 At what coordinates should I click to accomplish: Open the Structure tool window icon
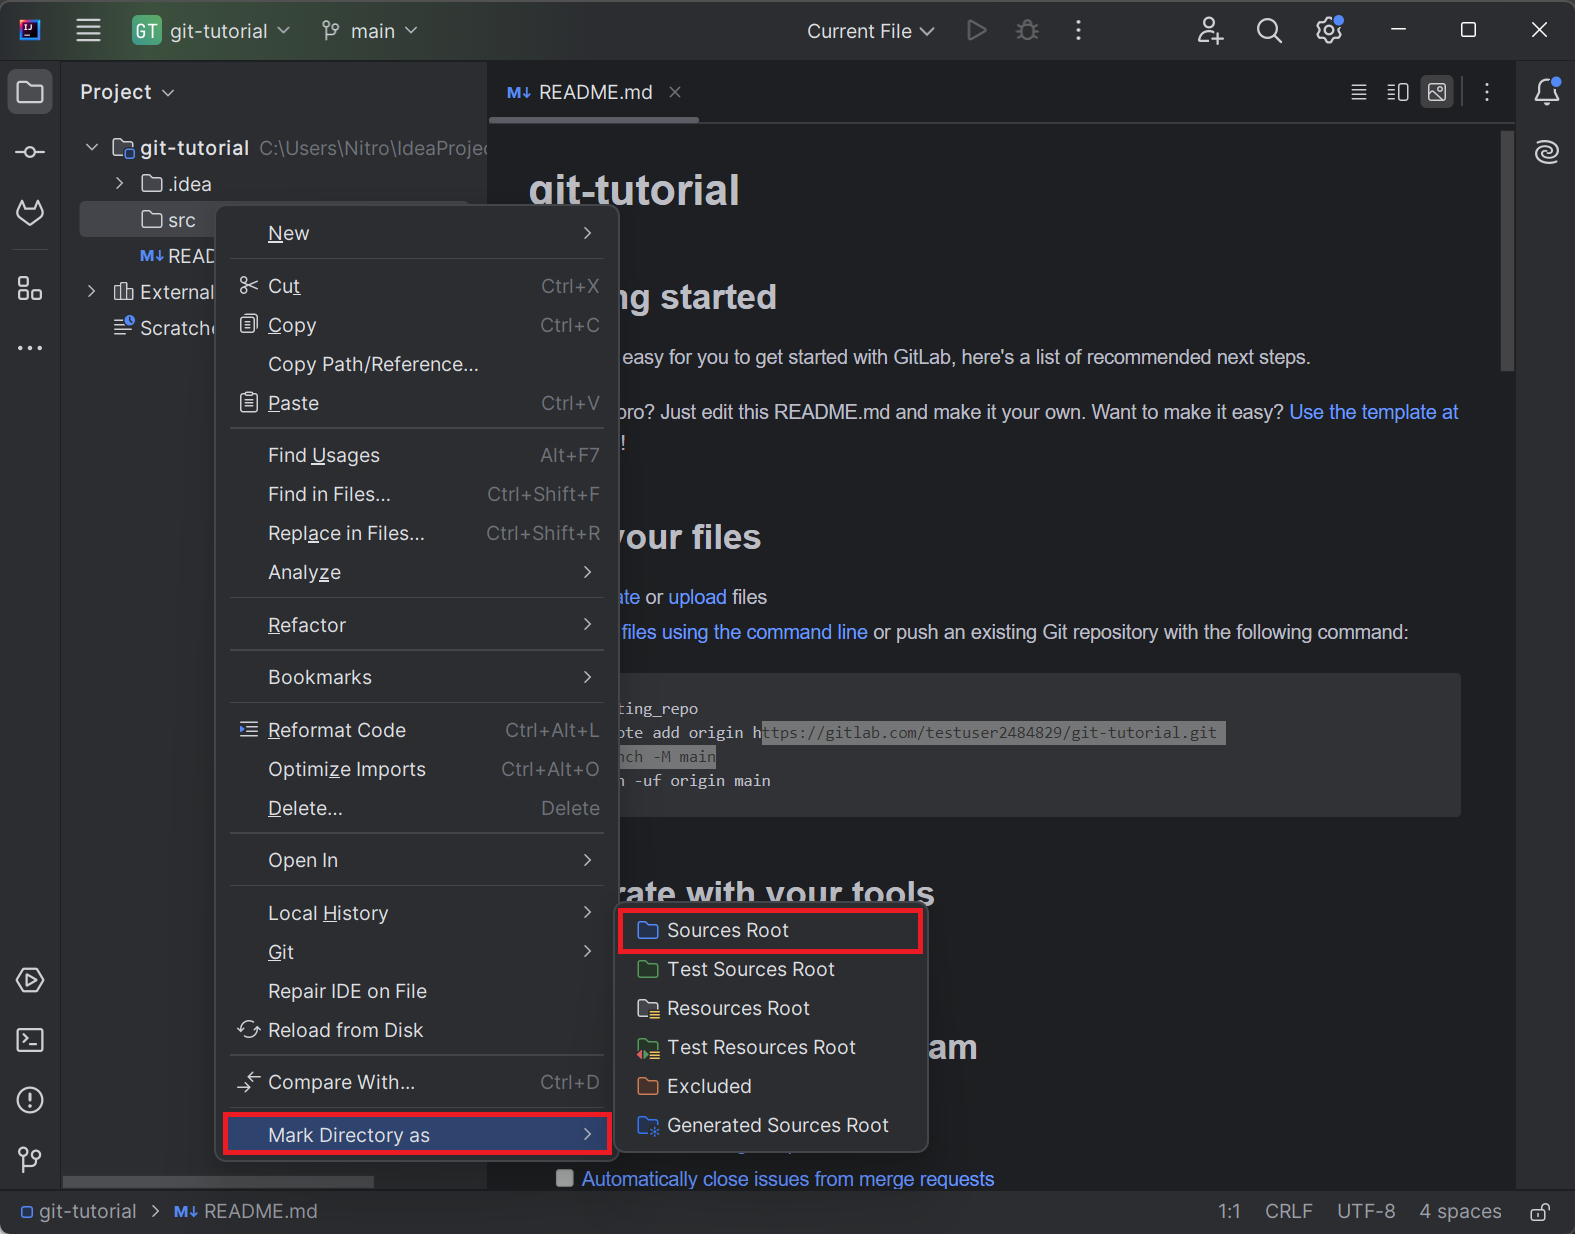pos(30,289)
